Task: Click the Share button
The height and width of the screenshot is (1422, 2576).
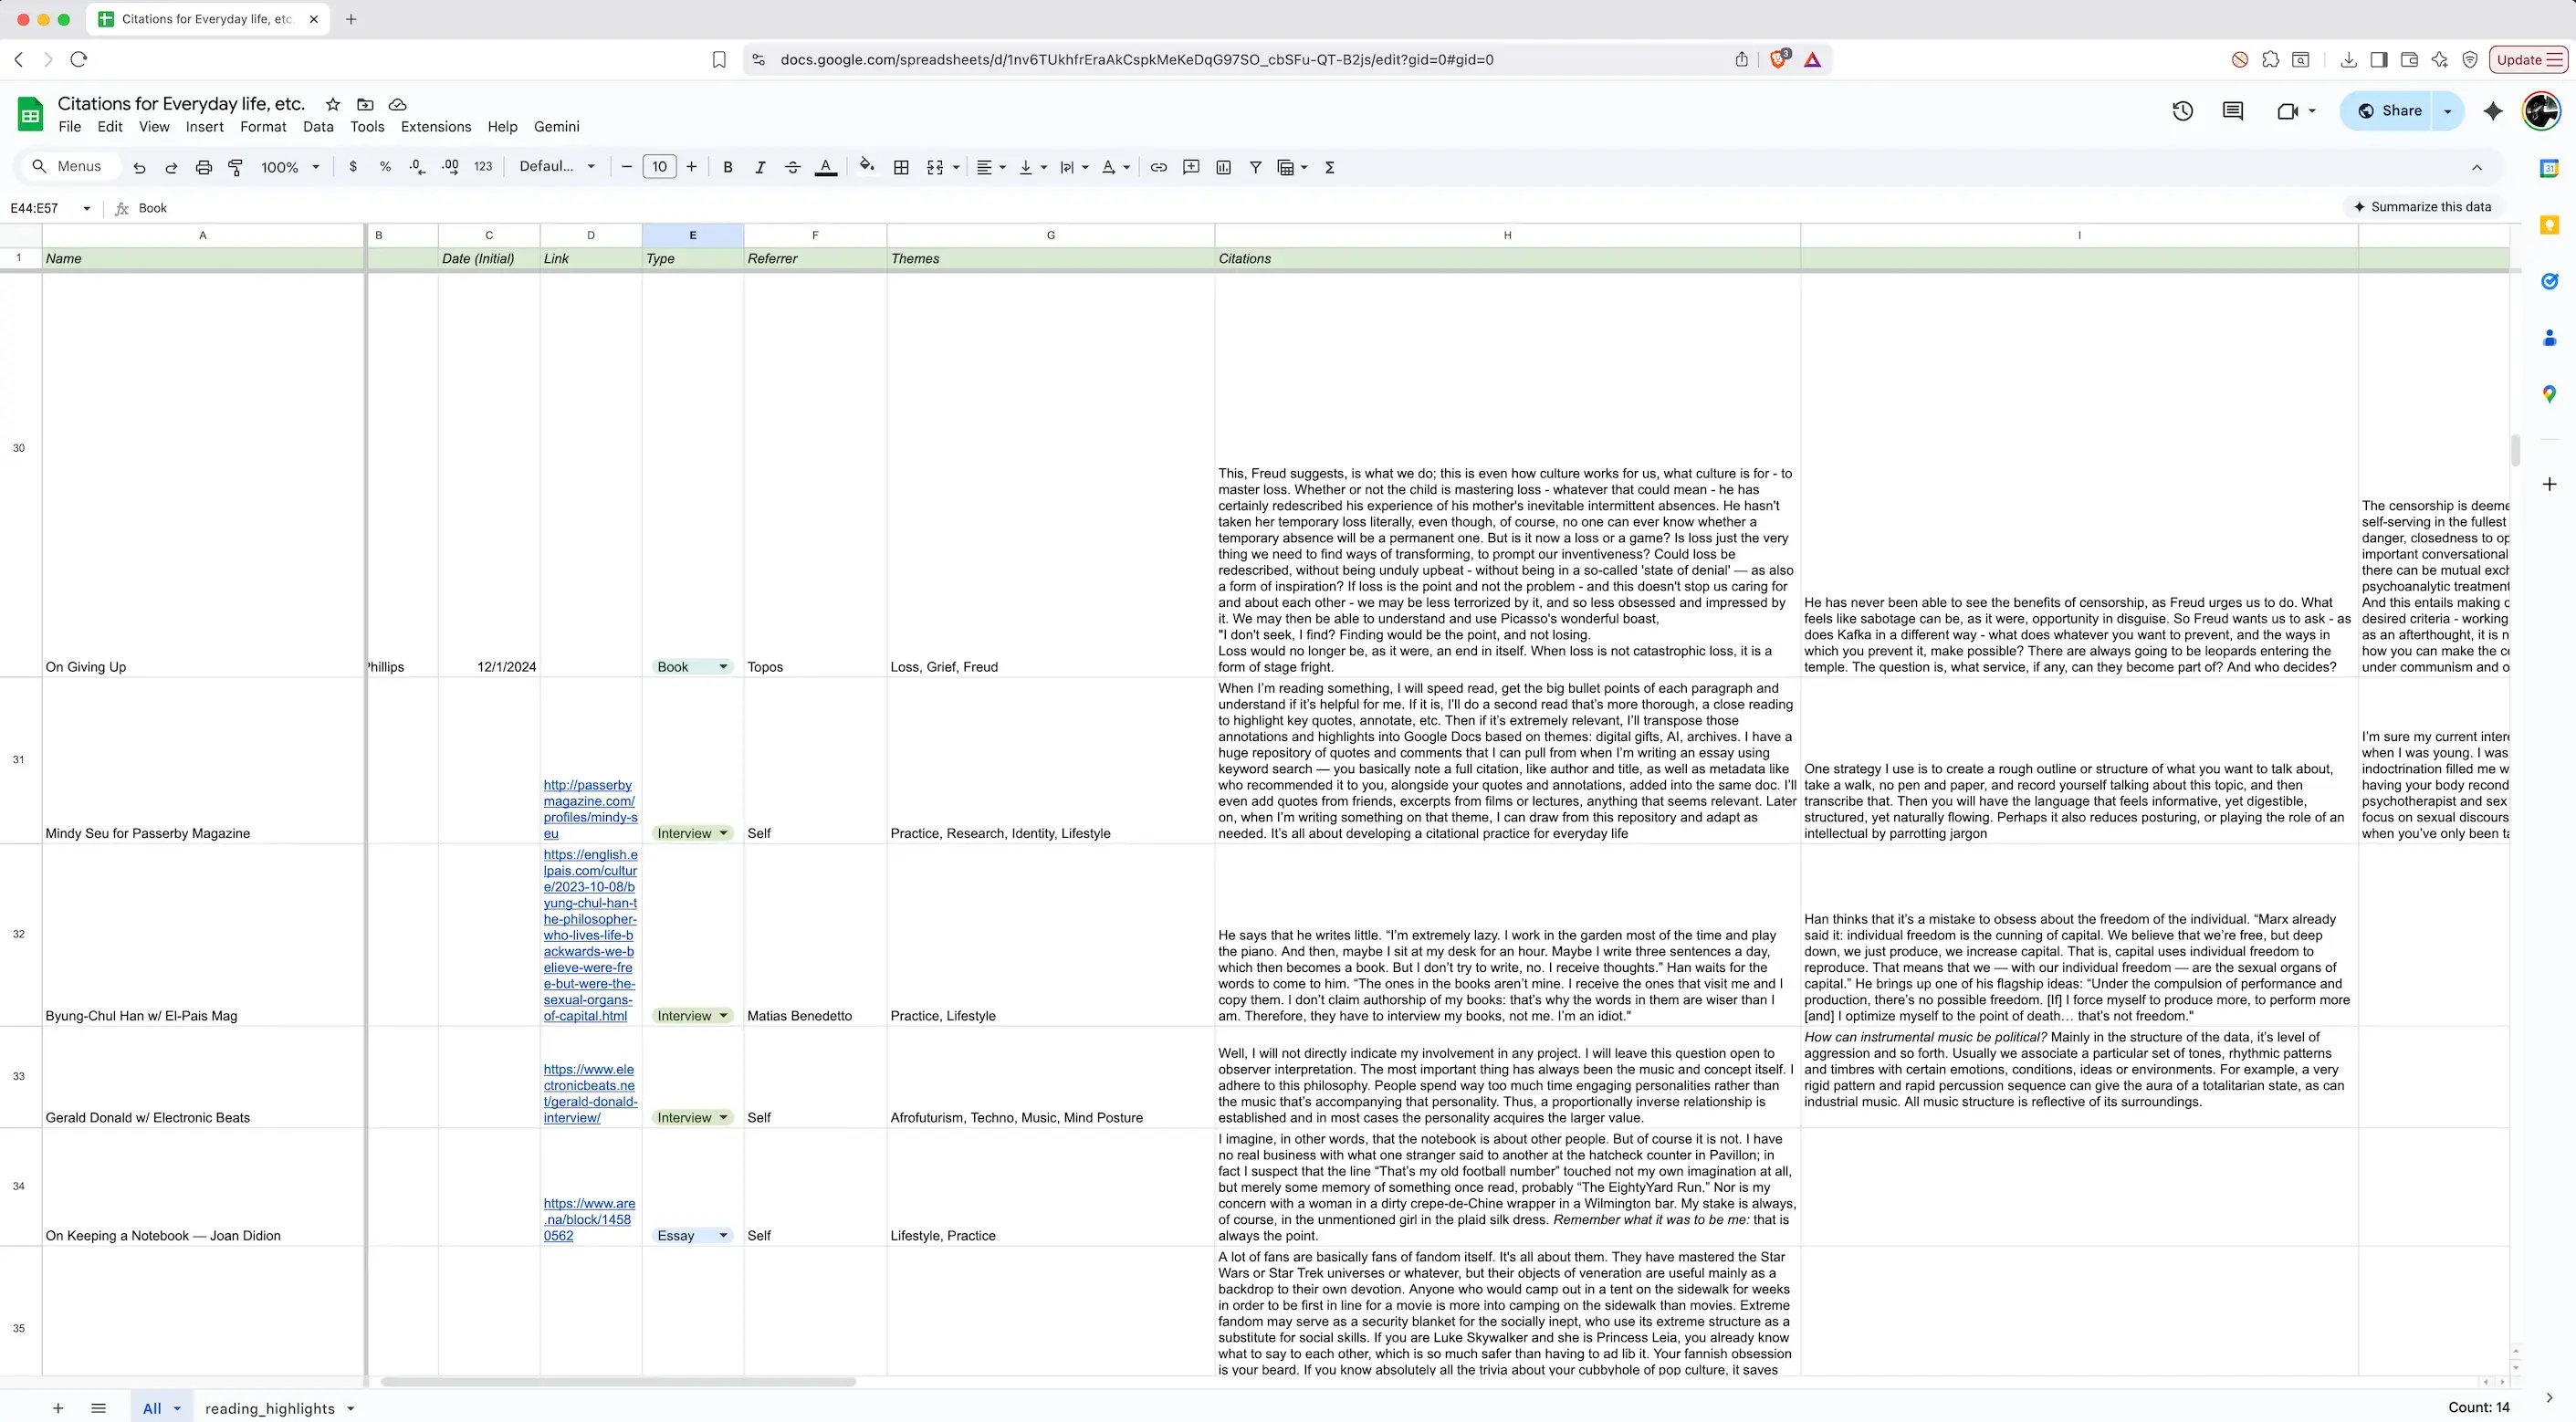Action: click(2389, 111)
